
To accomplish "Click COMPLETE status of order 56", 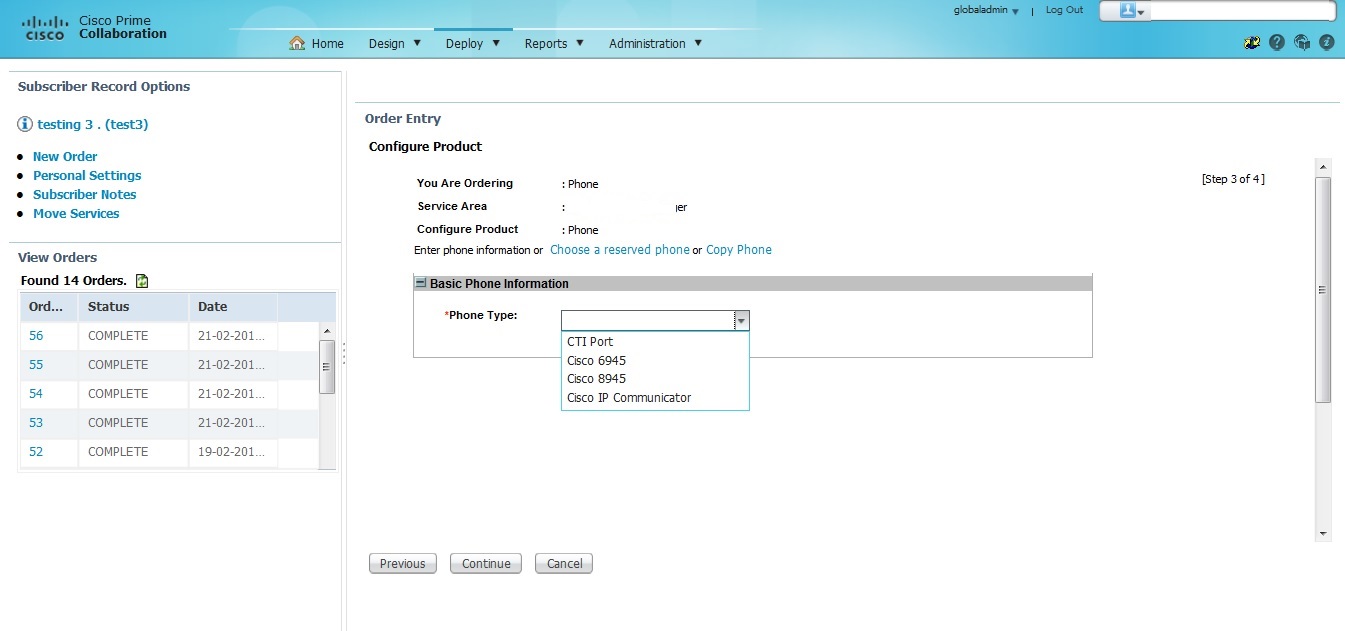I will point(118,336).
